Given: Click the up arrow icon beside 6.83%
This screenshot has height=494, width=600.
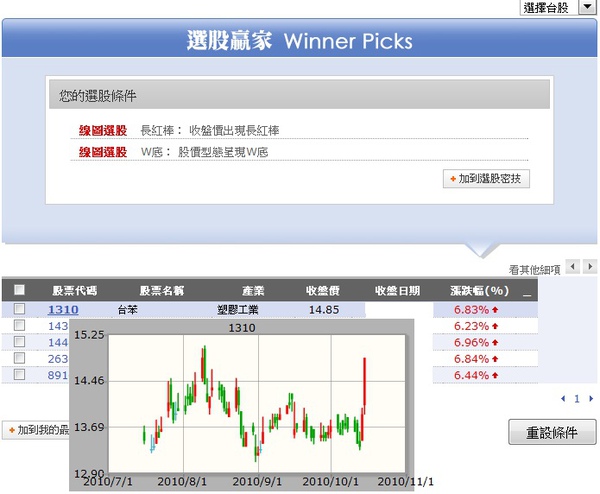Looking at the screenshot, I should pyautogui.click(x=495, y=310).
